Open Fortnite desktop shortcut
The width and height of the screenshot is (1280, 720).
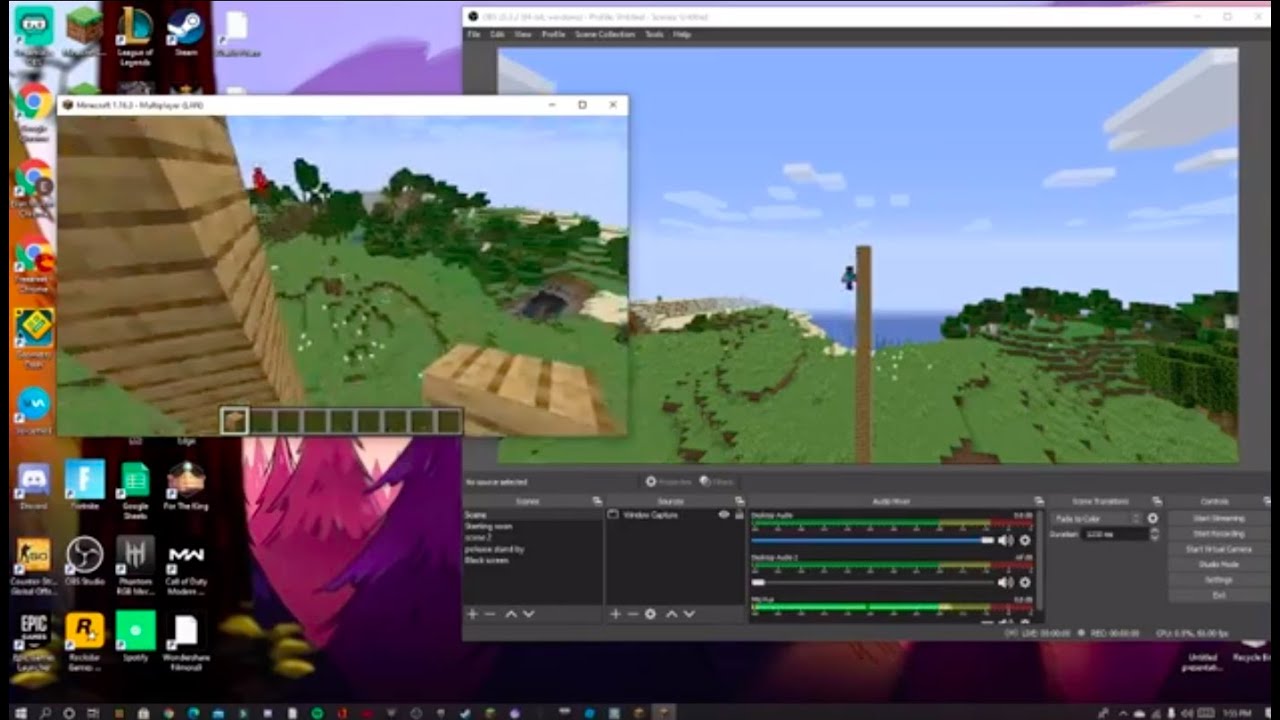(x=85, y=485)
